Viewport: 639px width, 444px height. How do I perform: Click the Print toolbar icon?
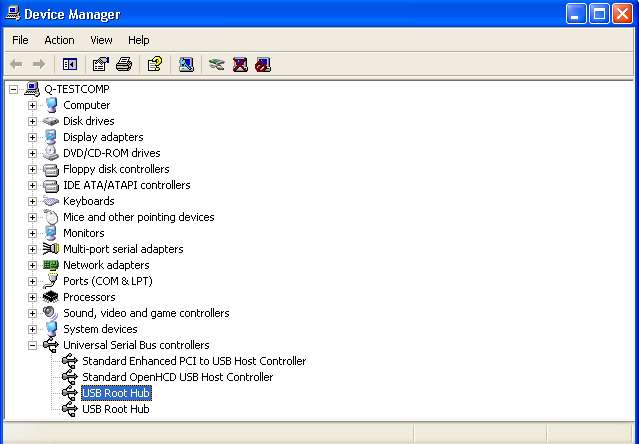pyautogui.click(x=123, y=64)
